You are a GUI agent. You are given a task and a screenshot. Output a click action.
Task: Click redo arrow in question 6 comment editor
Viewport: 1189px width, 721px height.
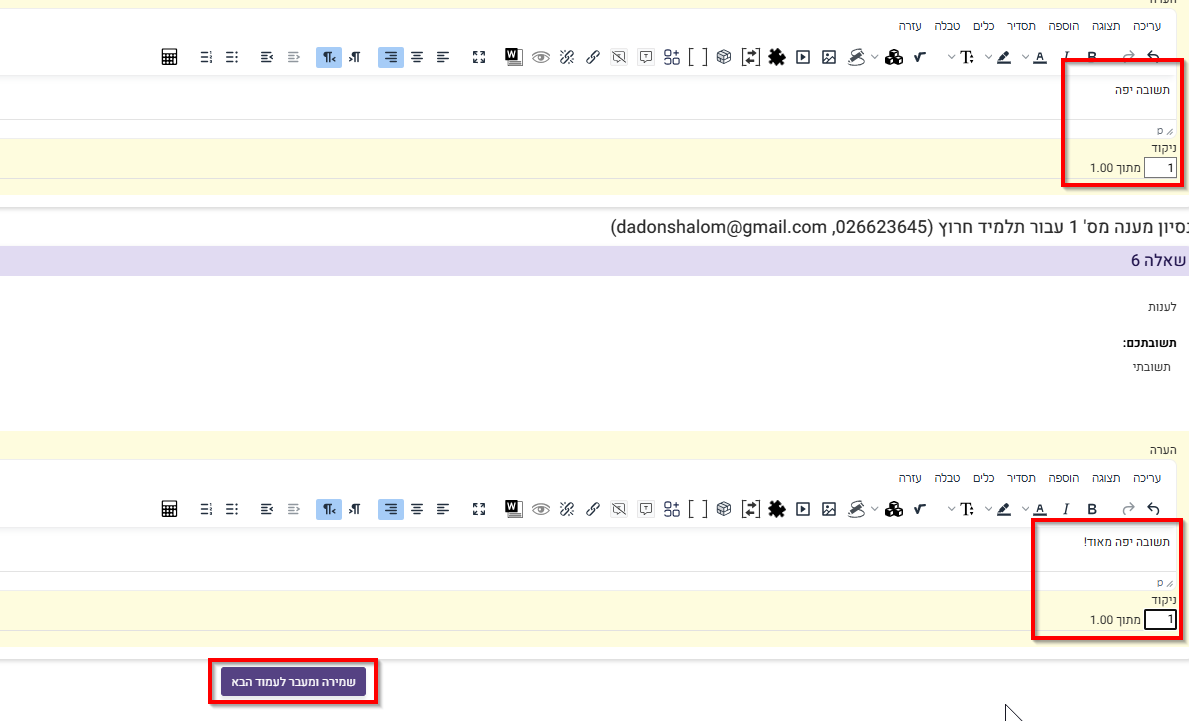pyautogui.click(x=1128, y=509)
